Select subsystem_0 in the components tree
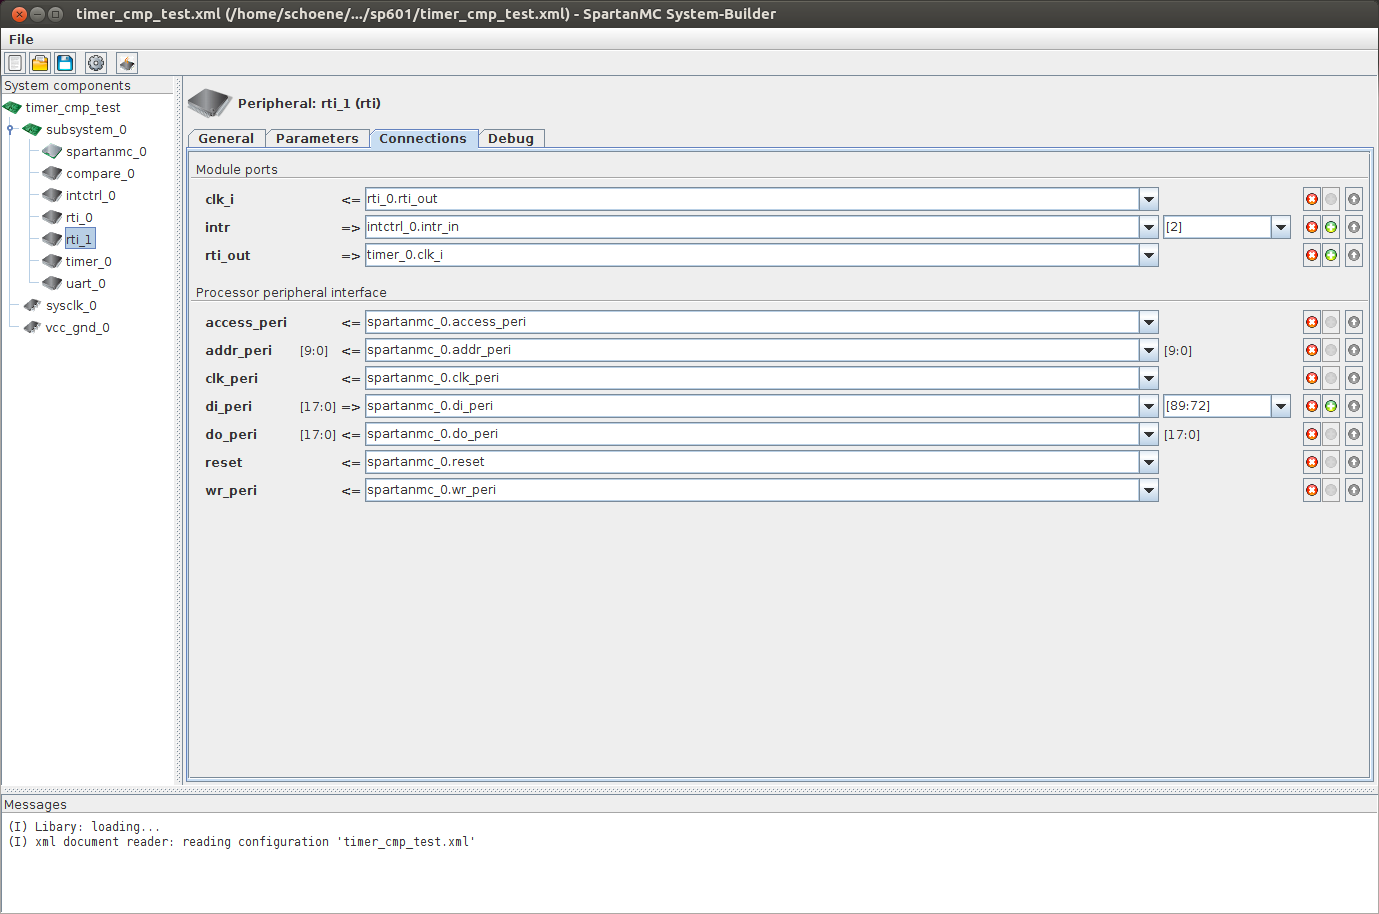The width and height of the screenshot is (1379, 914). coord(86,129)
